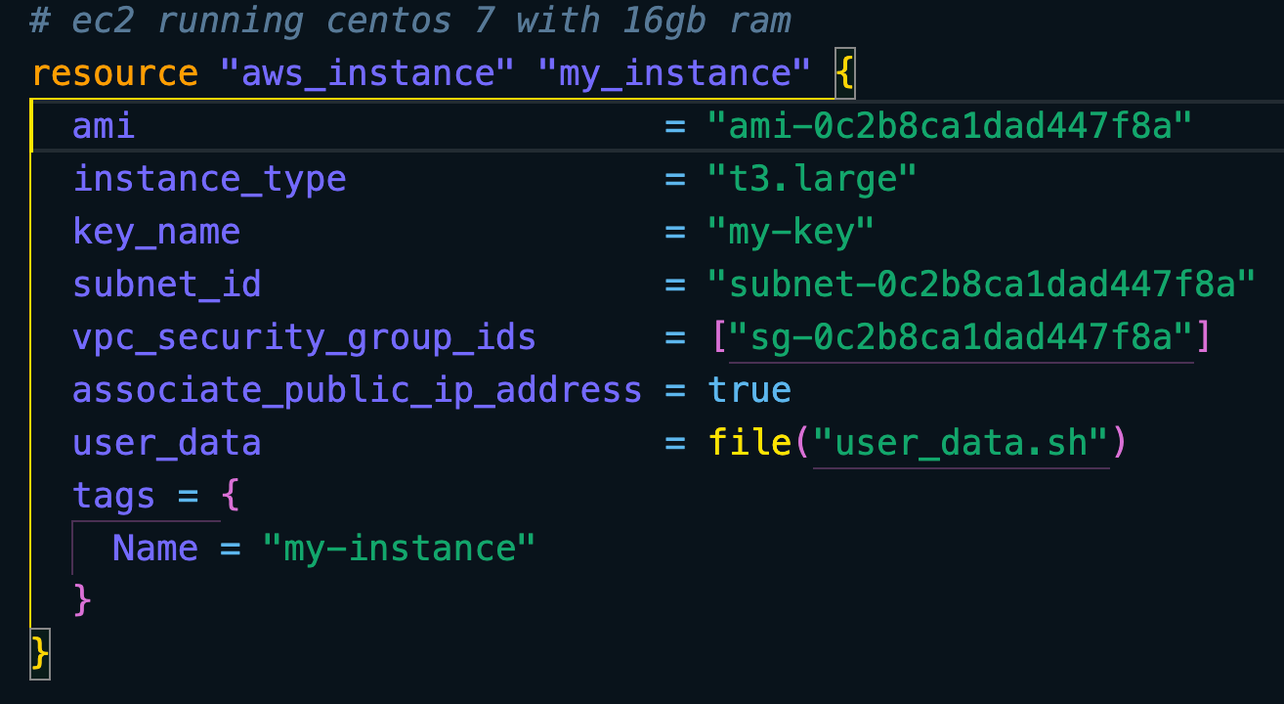This screenshot has width=1284, height=704.
Task: Click the associate_public_ip_address attribute
Action: tap(356, 390)
